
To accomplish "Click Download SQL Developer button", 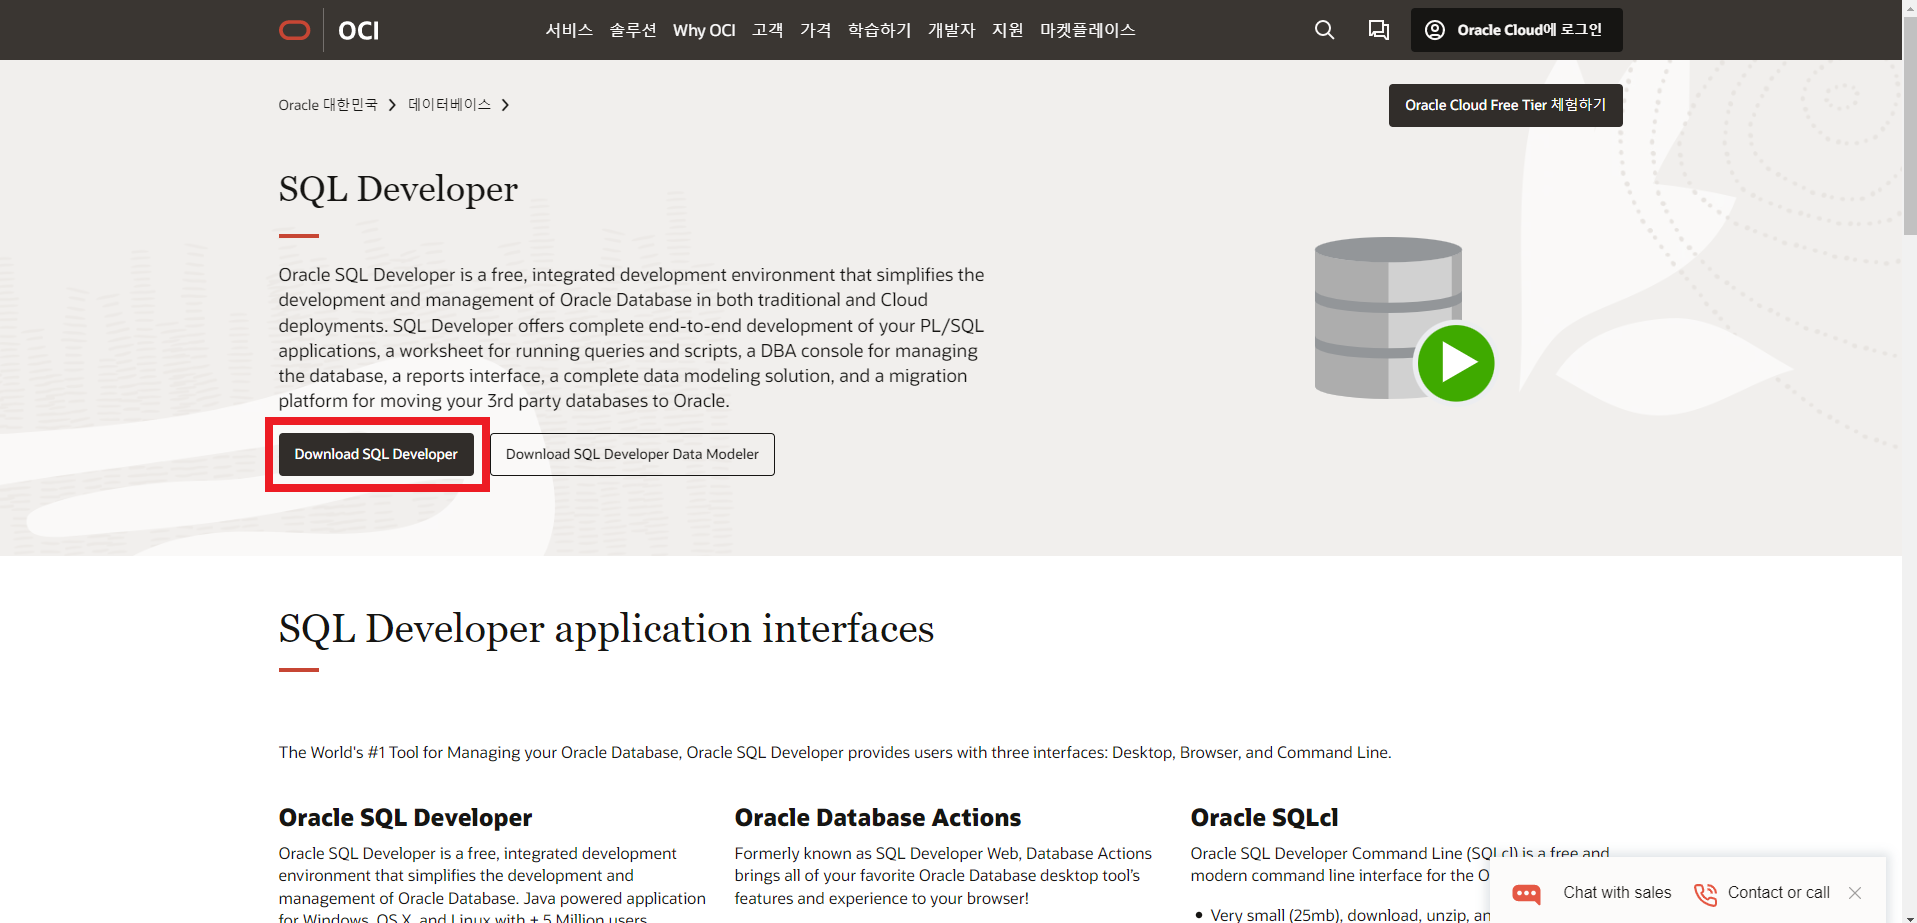I will click(x=376, y=454).
